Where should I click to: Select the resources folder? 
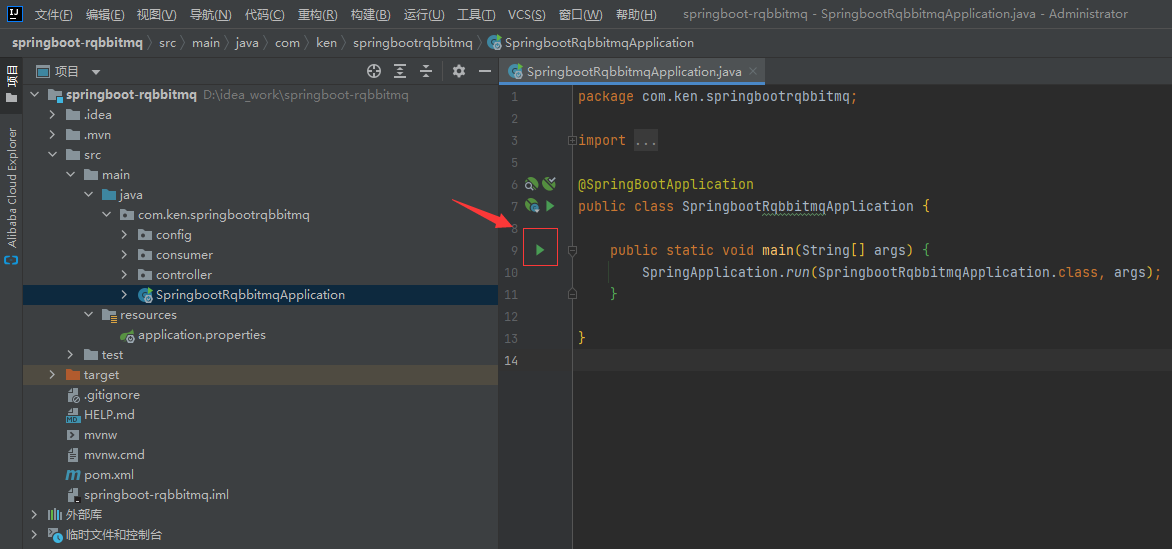148,315
